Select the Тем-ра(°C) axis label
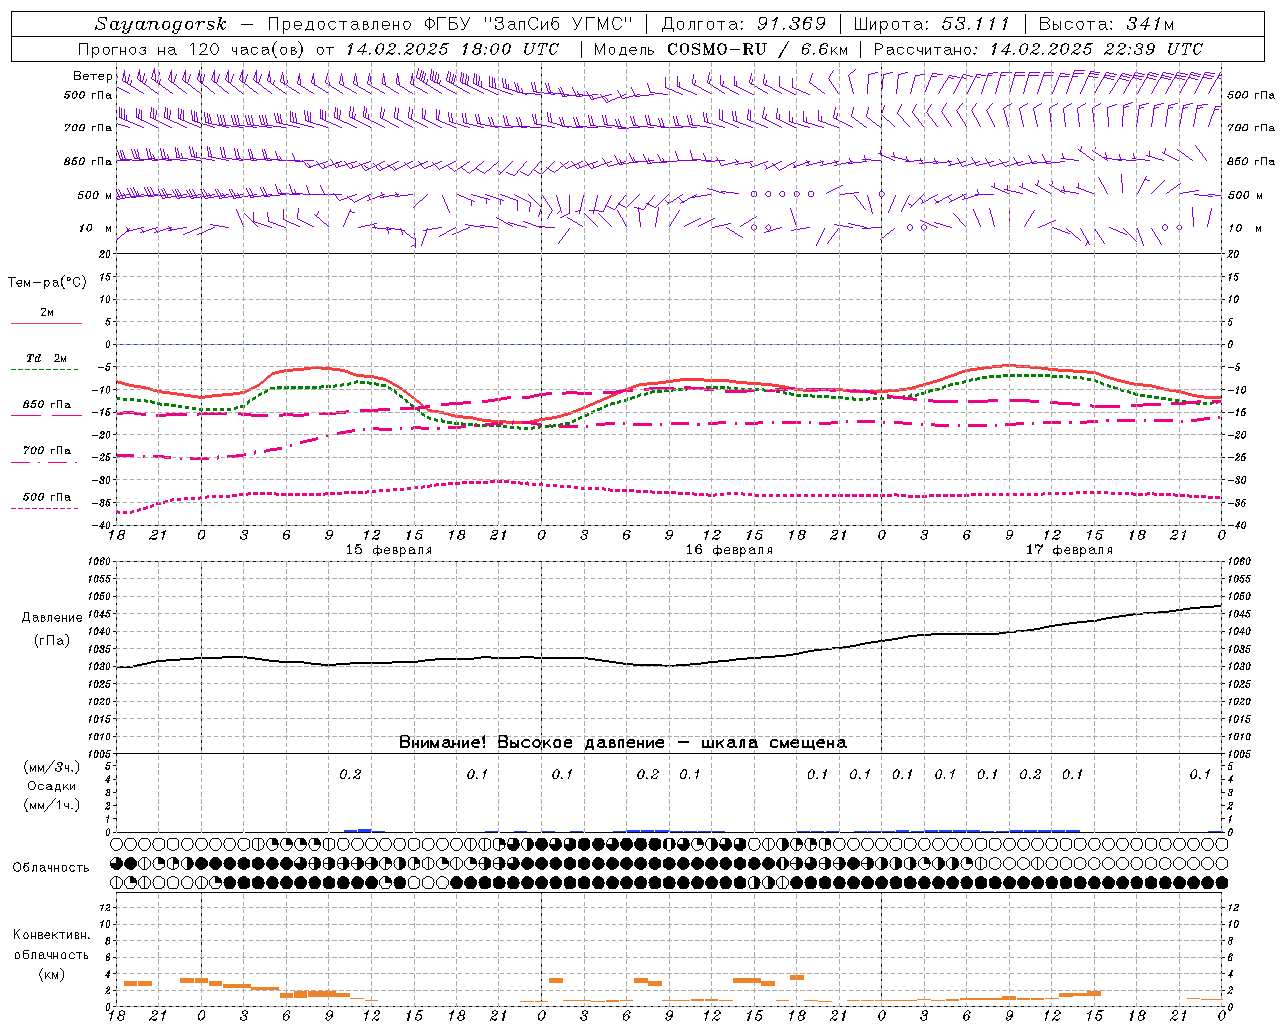The height and width of the screenshot is (1024, 1280). 47,283
